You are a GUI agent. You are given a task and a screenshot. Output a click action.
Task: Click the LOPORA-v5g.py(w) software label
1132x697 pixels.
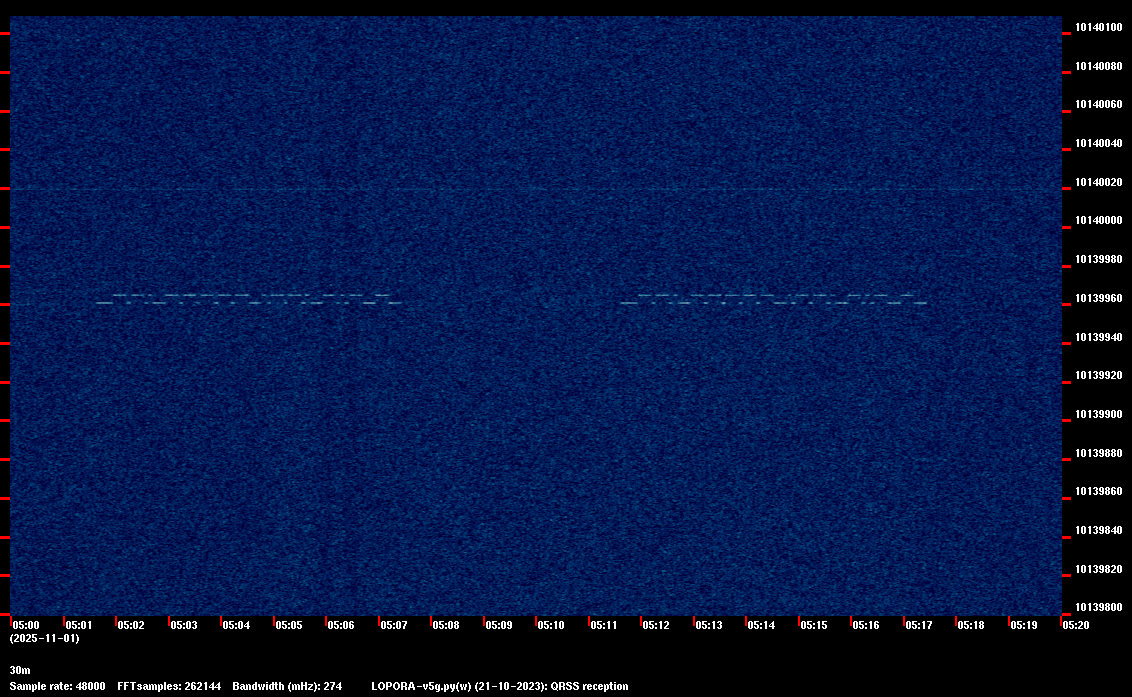422,686
